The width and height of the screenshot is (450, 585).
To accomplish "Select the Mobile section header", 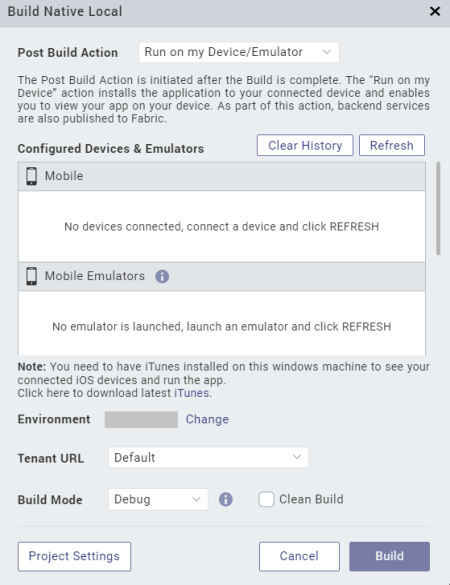I will (222, 176).
